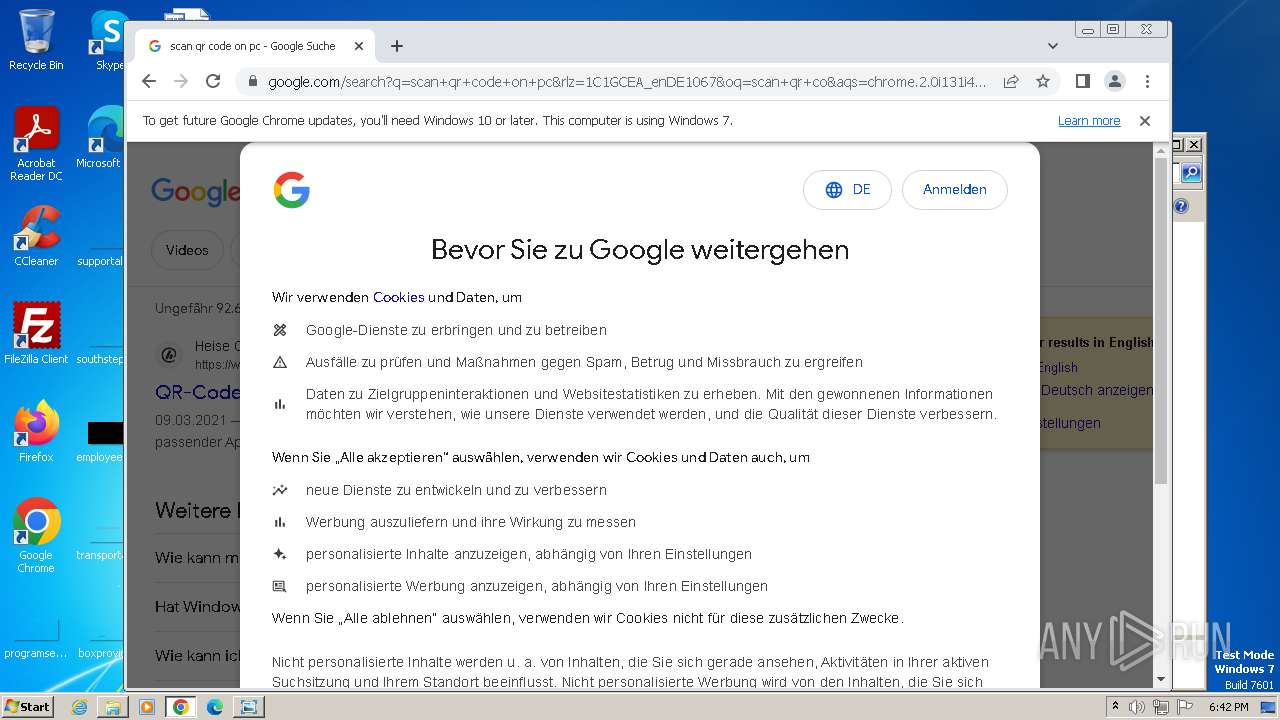Image resolution: width=1280 pixels, height=720 pixels.
Task: Close the 'scan qr code on pc' tab
Action: tap(359, 46)
